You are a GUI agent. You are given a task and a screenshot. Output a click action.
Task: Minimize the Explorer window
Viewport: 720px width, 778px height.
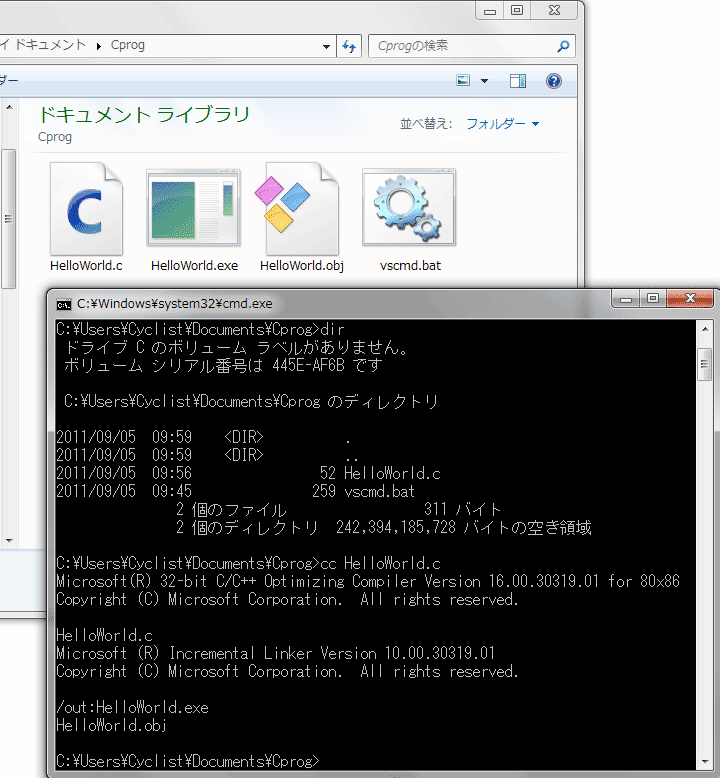pos(490,10)
